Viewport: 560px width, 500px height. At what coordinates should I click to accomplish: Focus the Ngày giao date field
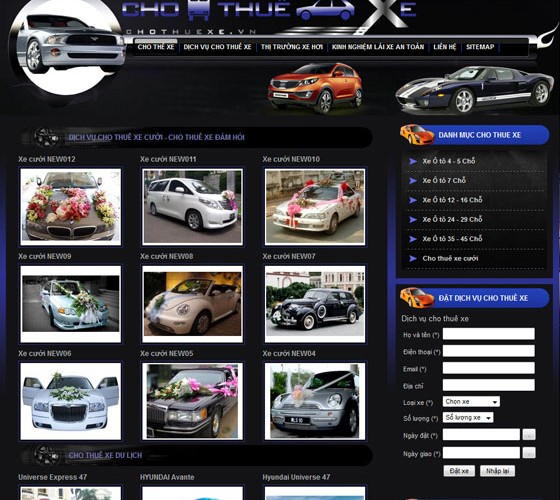pos(481,453)
